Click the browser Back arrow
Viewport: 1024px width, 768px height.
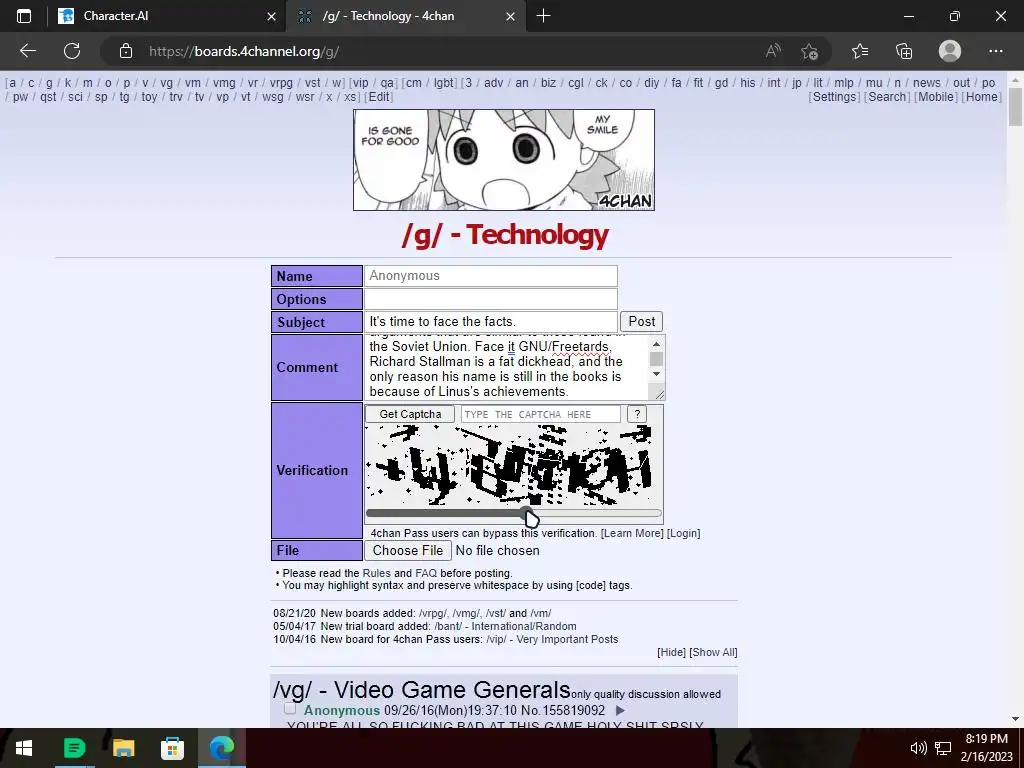pos(27,51)
